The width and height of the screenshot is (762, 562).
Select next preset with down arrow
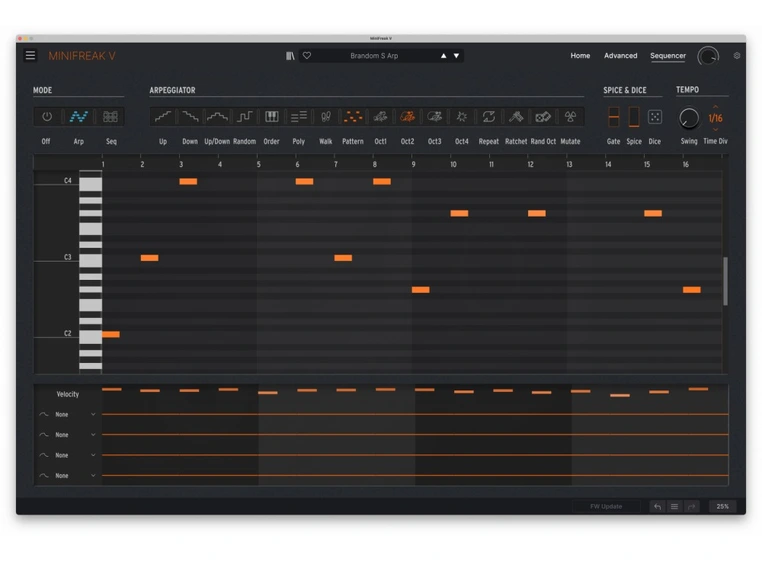click(456, 56)
